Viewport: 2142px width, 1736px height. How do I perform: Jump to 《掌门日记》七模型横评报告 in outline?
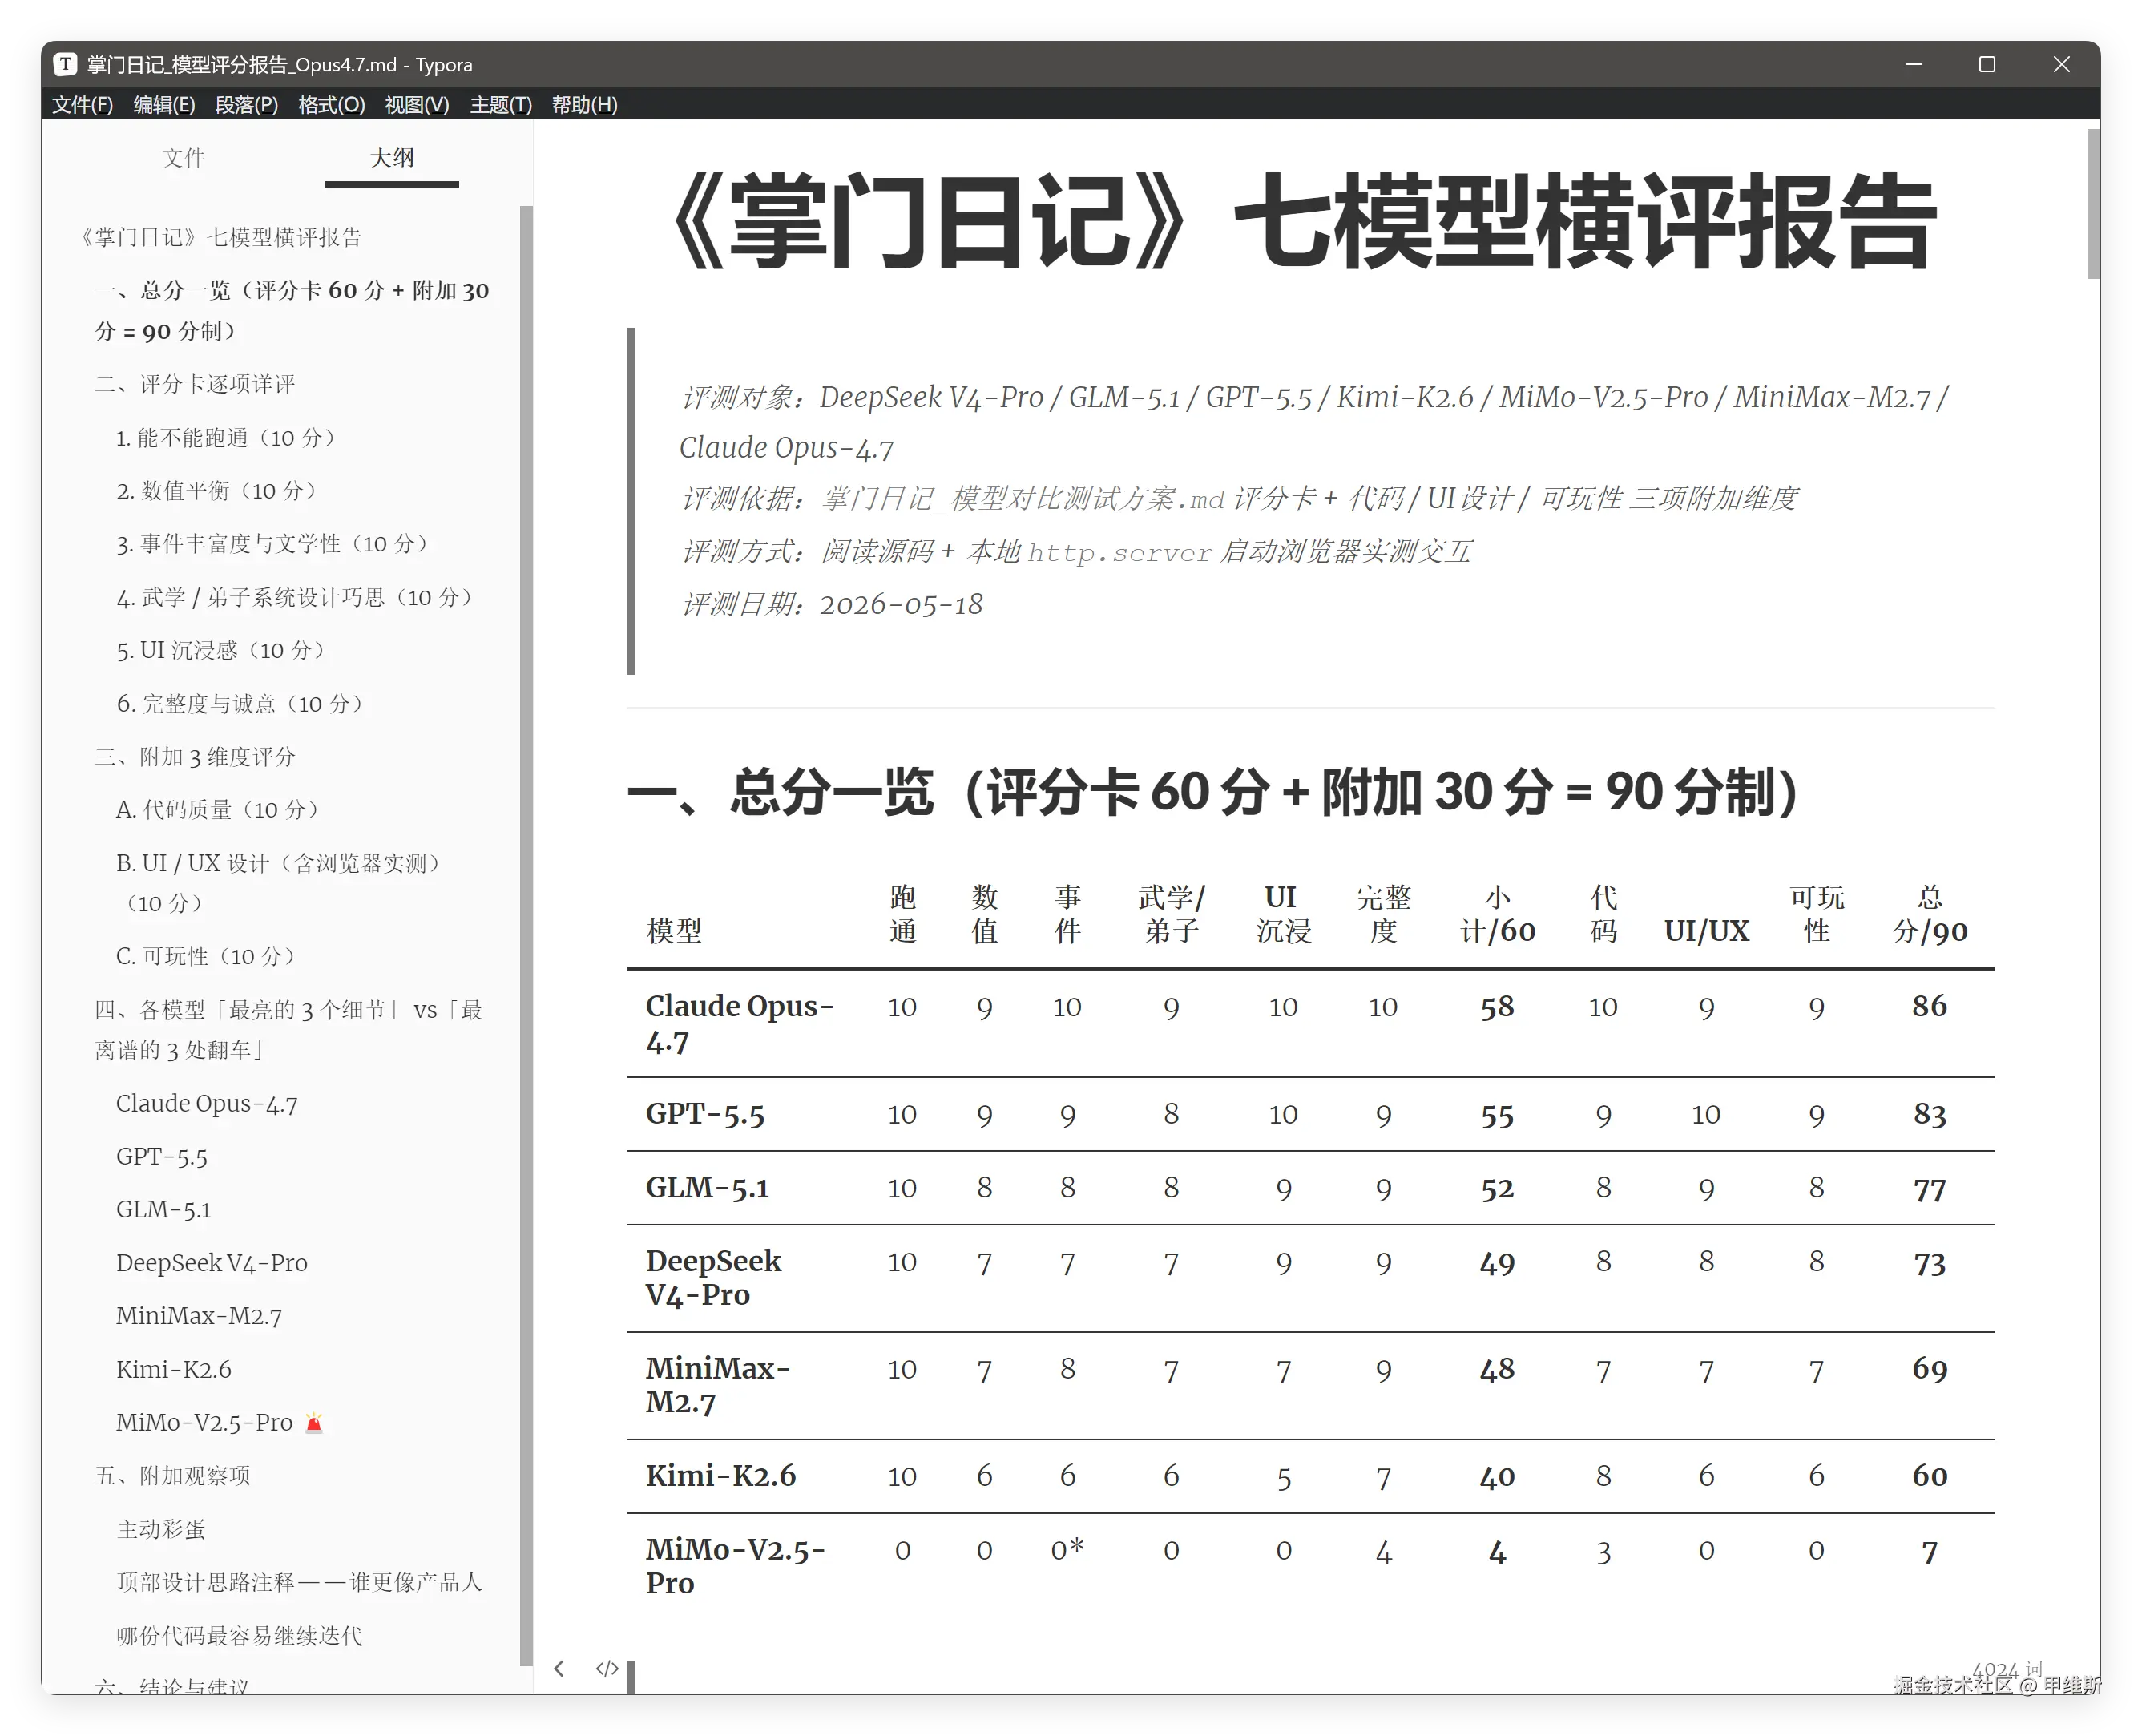[x=219, y=237]
